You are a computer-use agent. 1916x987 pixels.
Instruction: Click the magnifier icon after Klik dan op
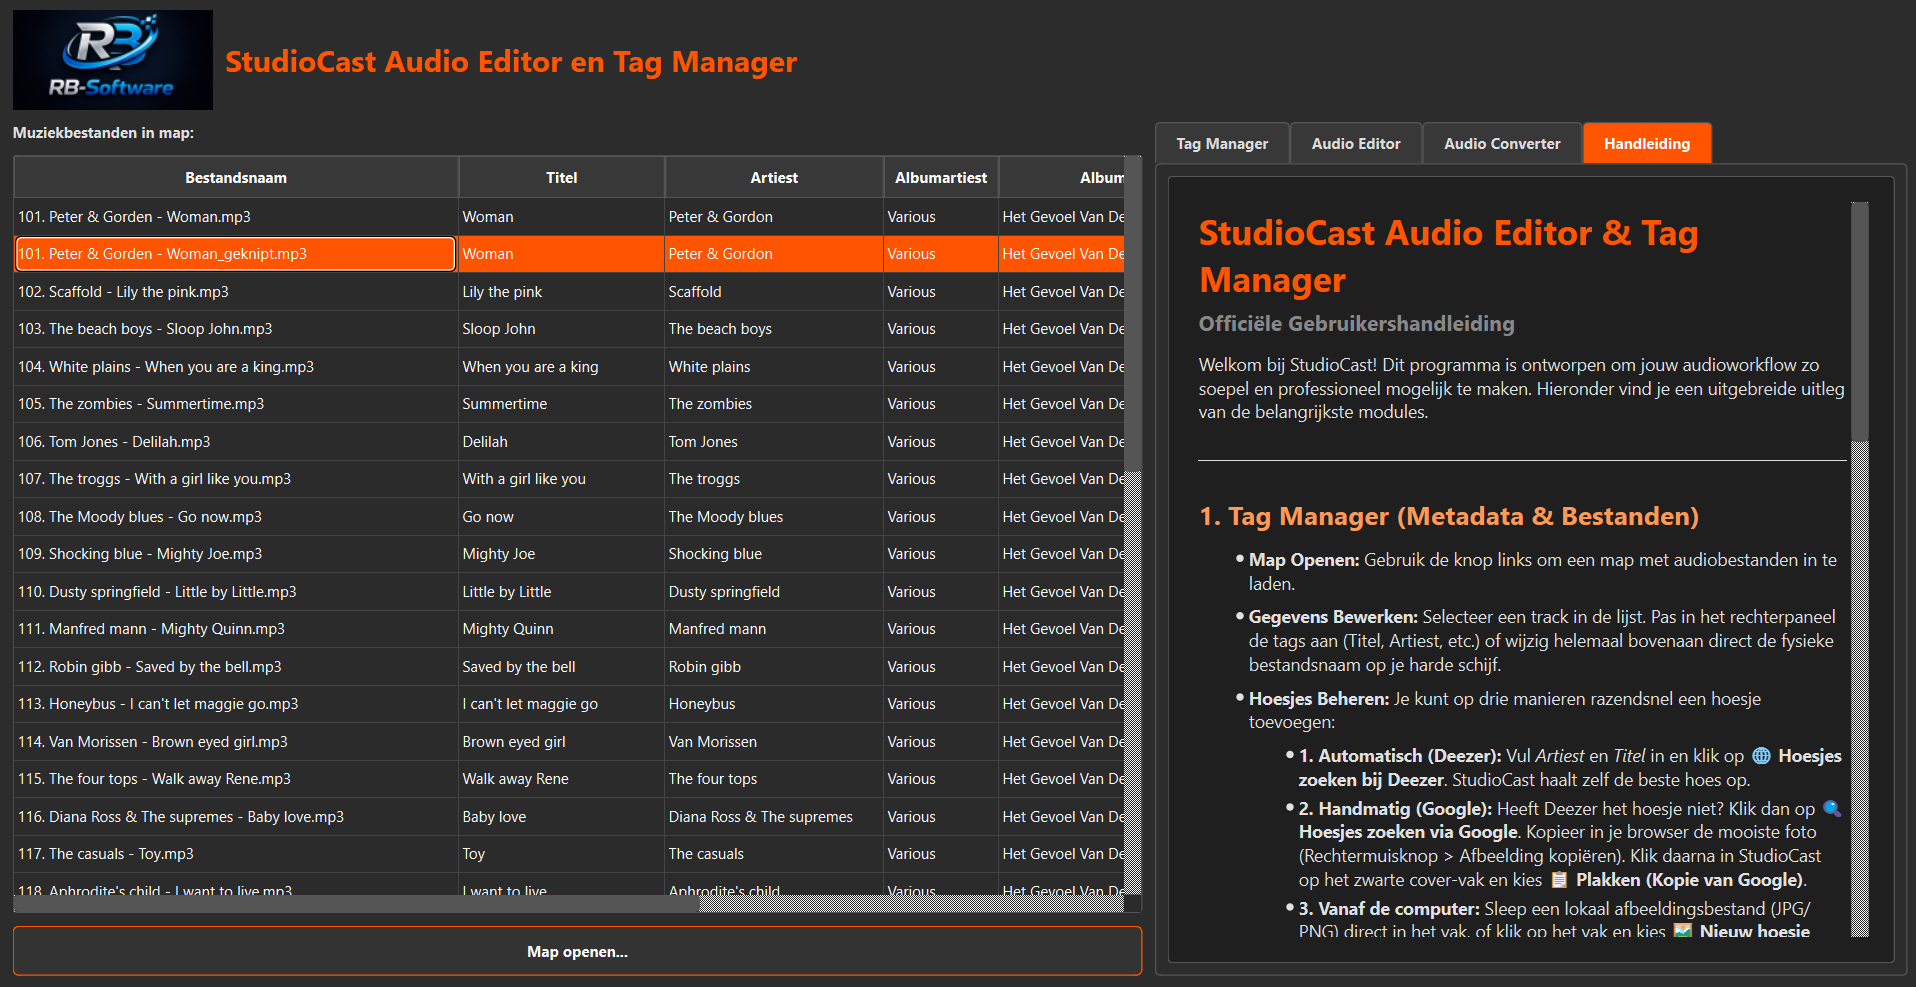pyautogui.click(x=1832, y=808)
